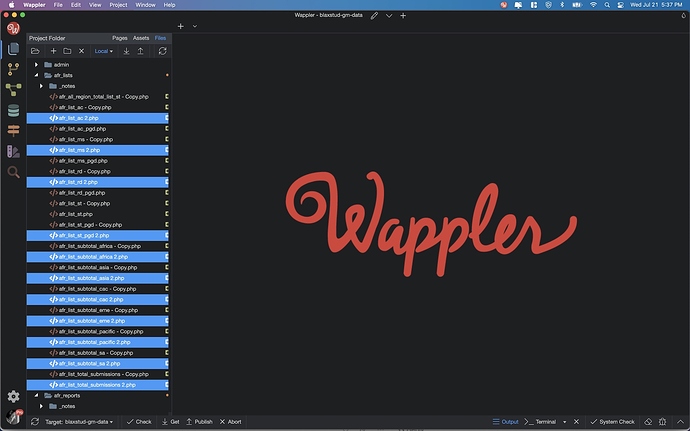Open the Search magnifier in sidebar

[x=13, y=172]
